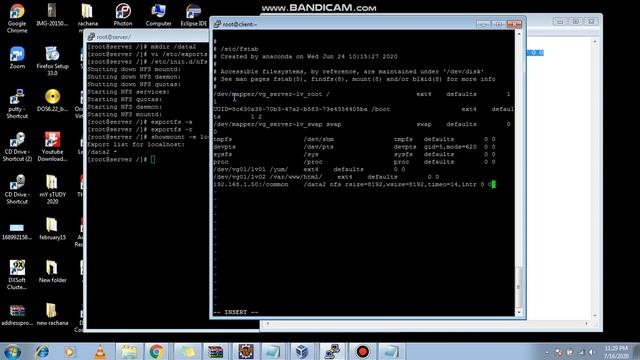Viewport: 640px width, 360px height.
Task: Click highlighted '0 0' text in background window
Action: click(535, 53)
